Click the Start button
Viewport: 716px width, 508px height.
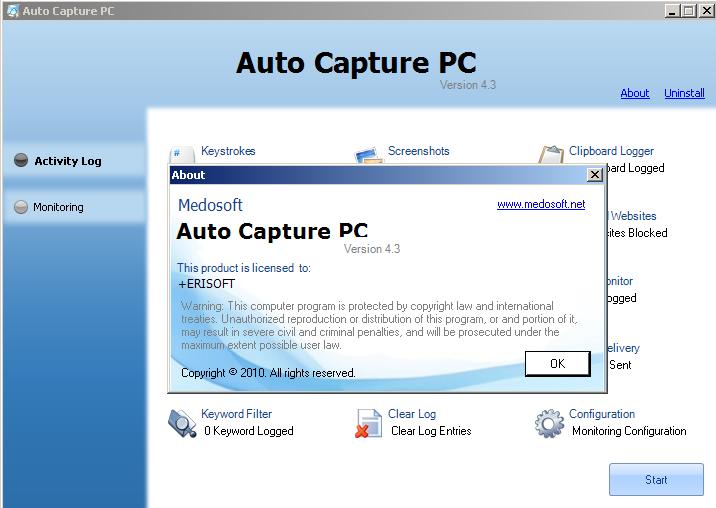coord(656,480)
